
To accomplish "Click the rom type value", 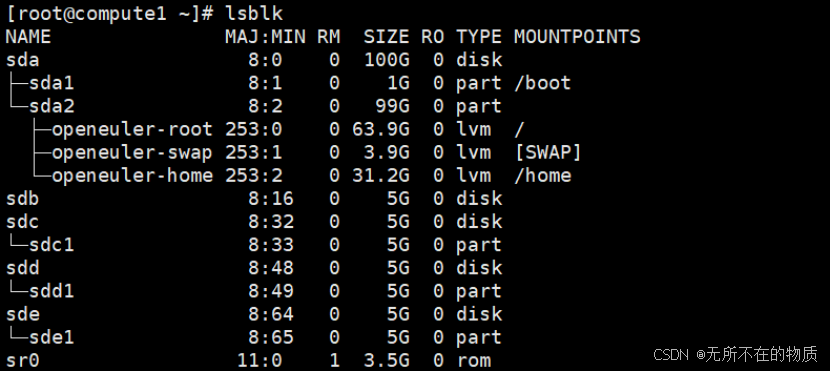I will [474, 361].
